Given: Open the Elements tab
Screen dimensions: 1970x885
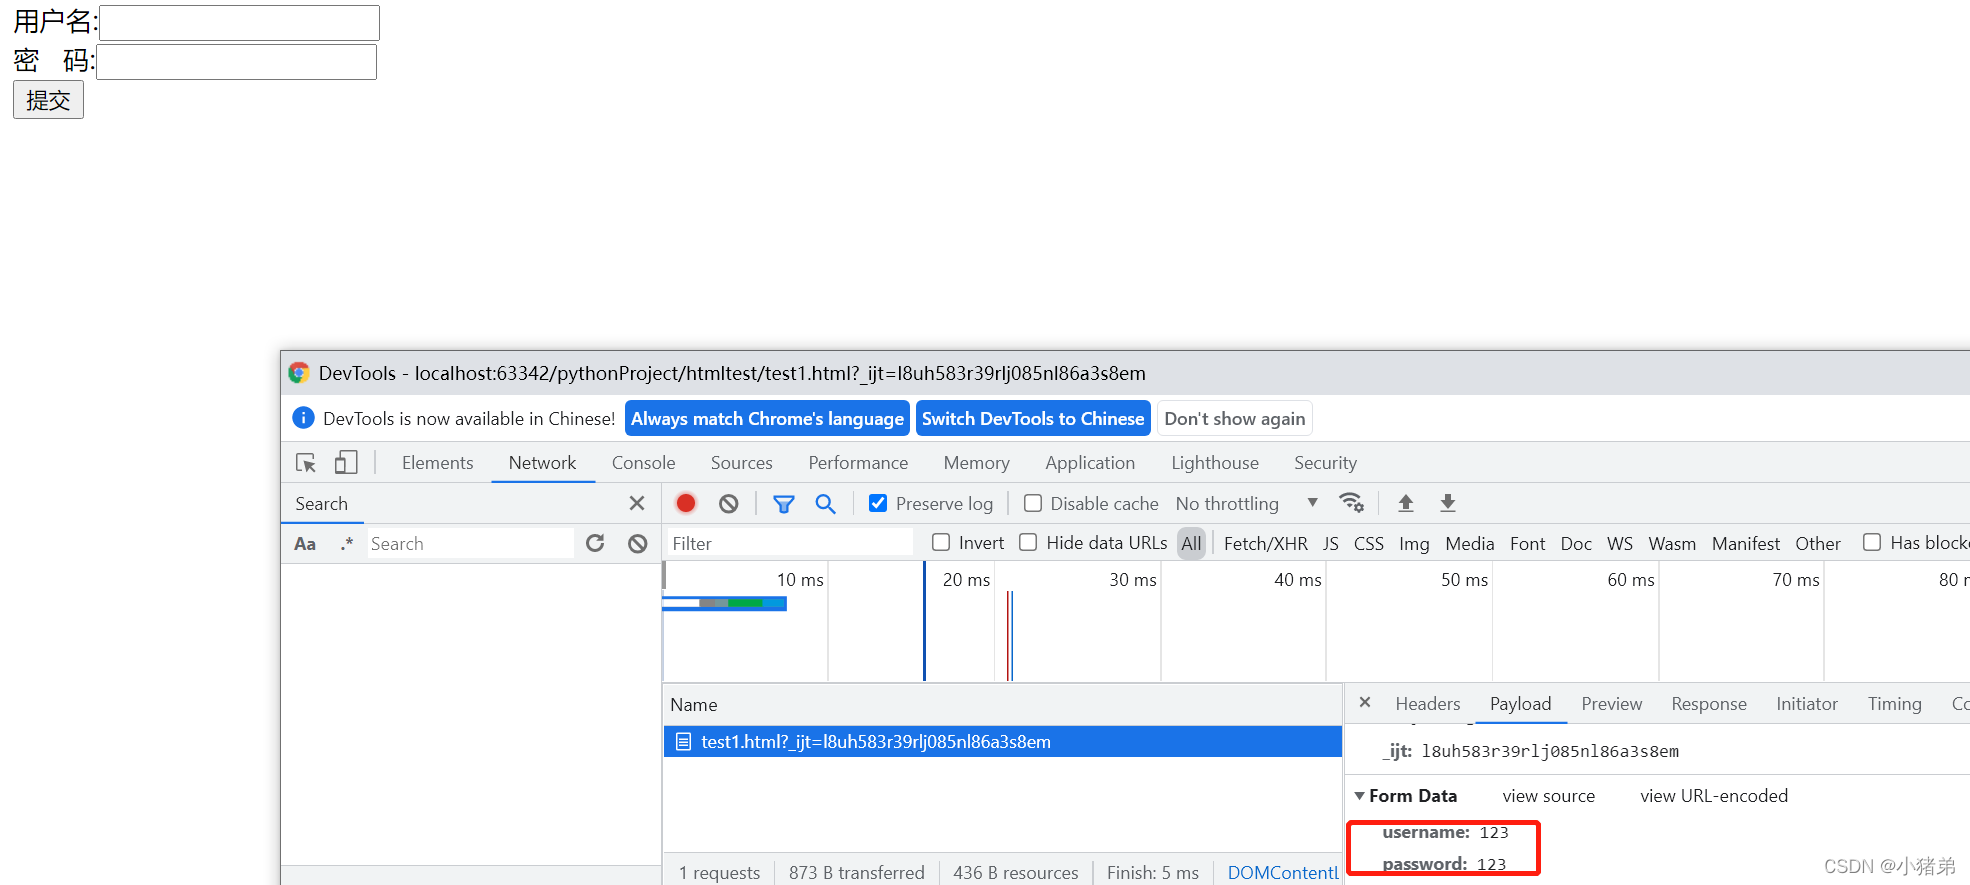Looking at the screenshot, I should 438,463.
